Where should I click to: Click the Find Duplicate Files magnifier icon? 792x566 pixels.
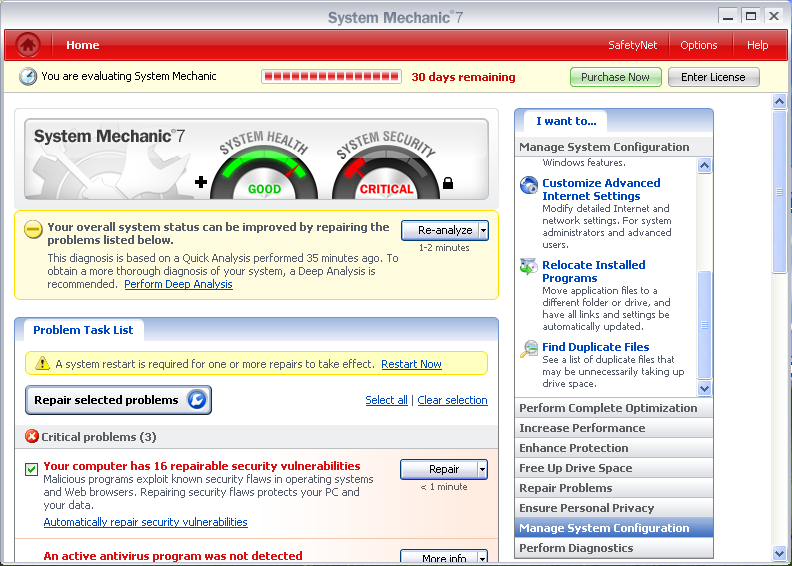pos(529,349)
